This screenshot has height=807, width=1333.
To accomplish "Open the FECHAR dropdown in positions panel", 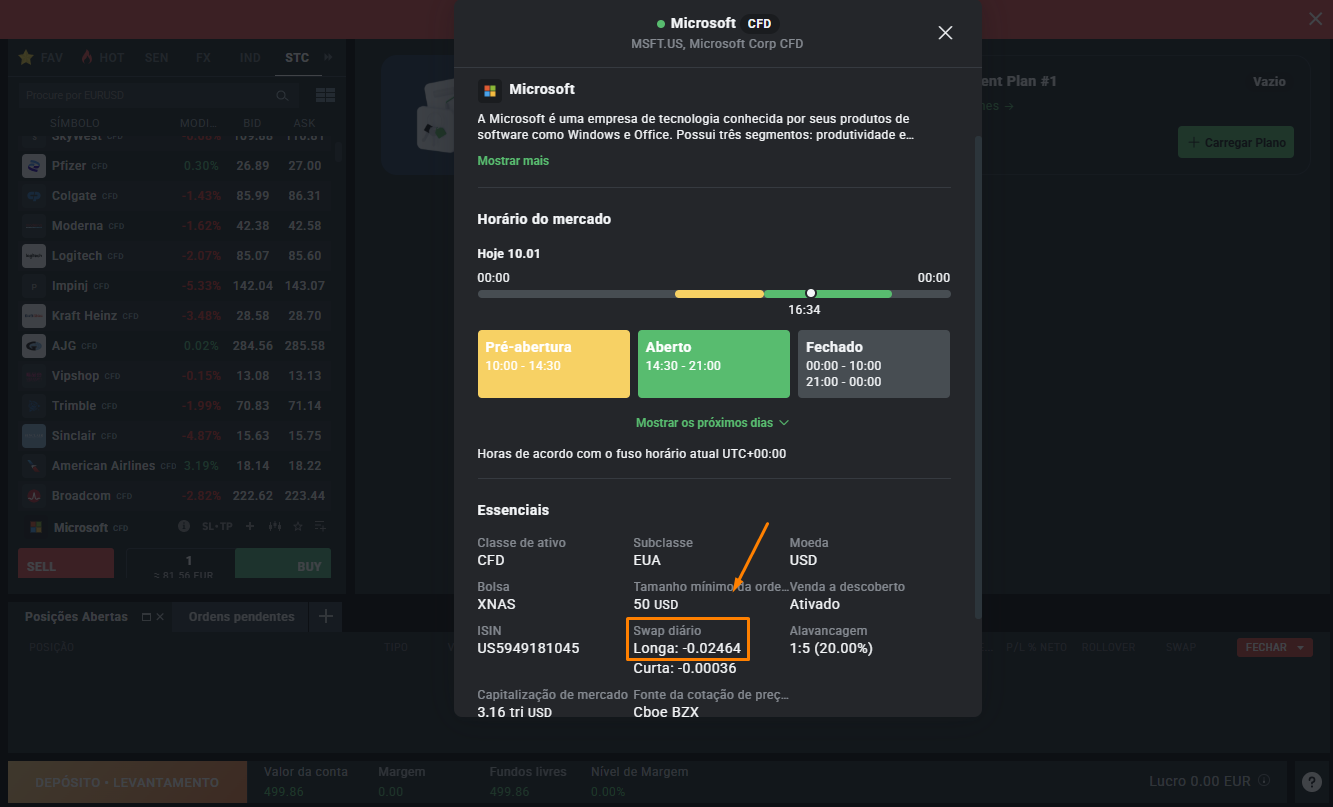I will [x=1274, y=648].
